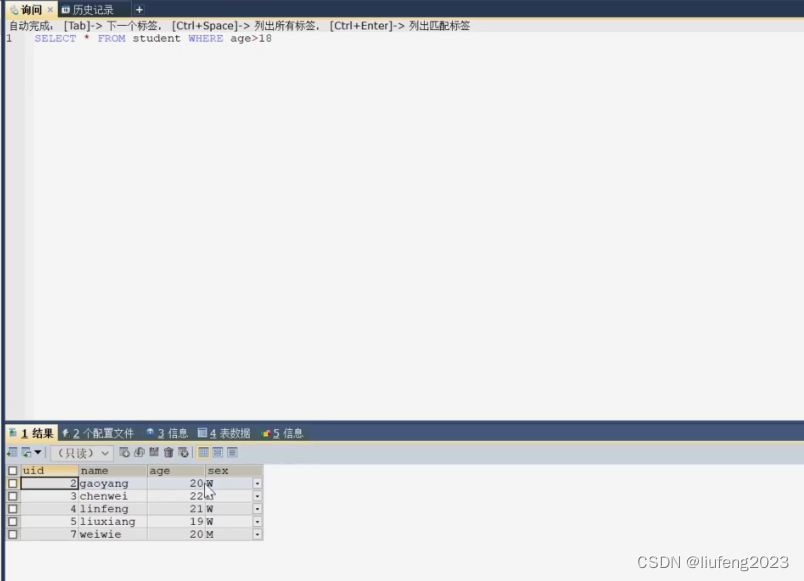Image resolution: width=804 pixels, height=581 pixels.
Task: Click the export result set icon
Action: point(12,452)
